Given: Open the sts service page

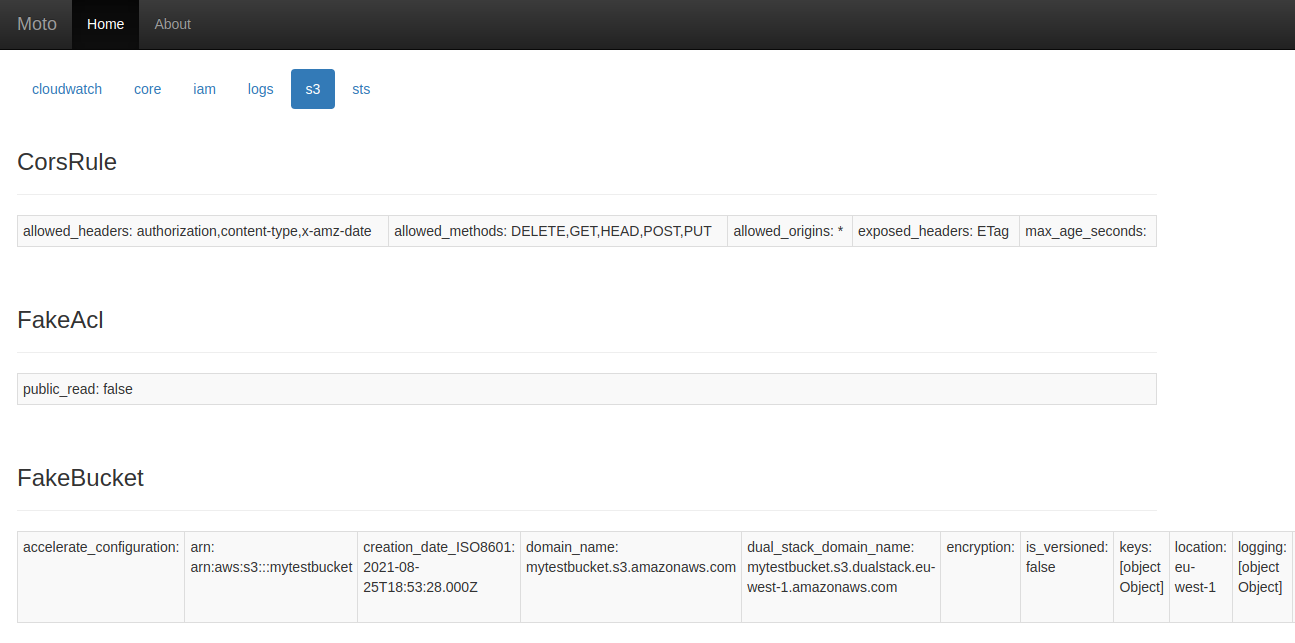Looking at the screenshot, I should pos(361,89).
